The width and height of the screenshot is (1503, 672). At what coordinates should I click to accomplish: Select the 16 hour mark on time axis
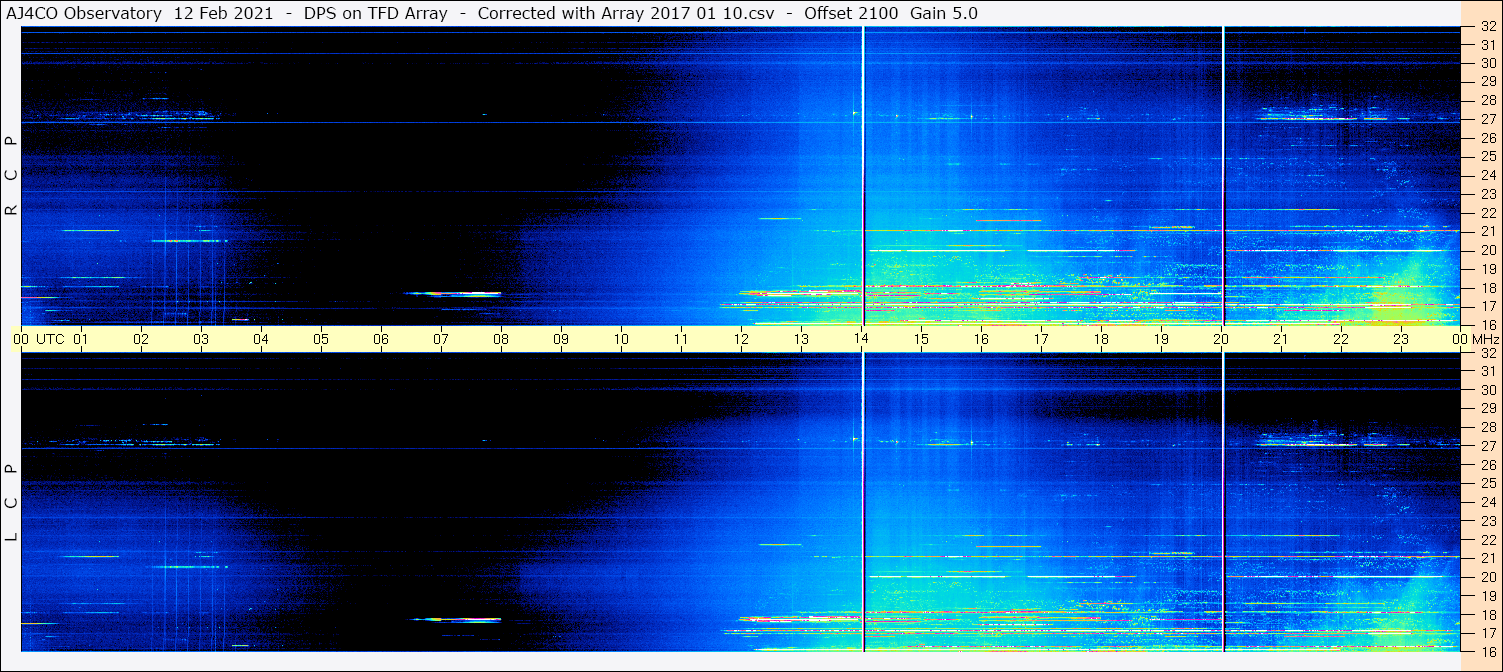[x=981, y=339]
